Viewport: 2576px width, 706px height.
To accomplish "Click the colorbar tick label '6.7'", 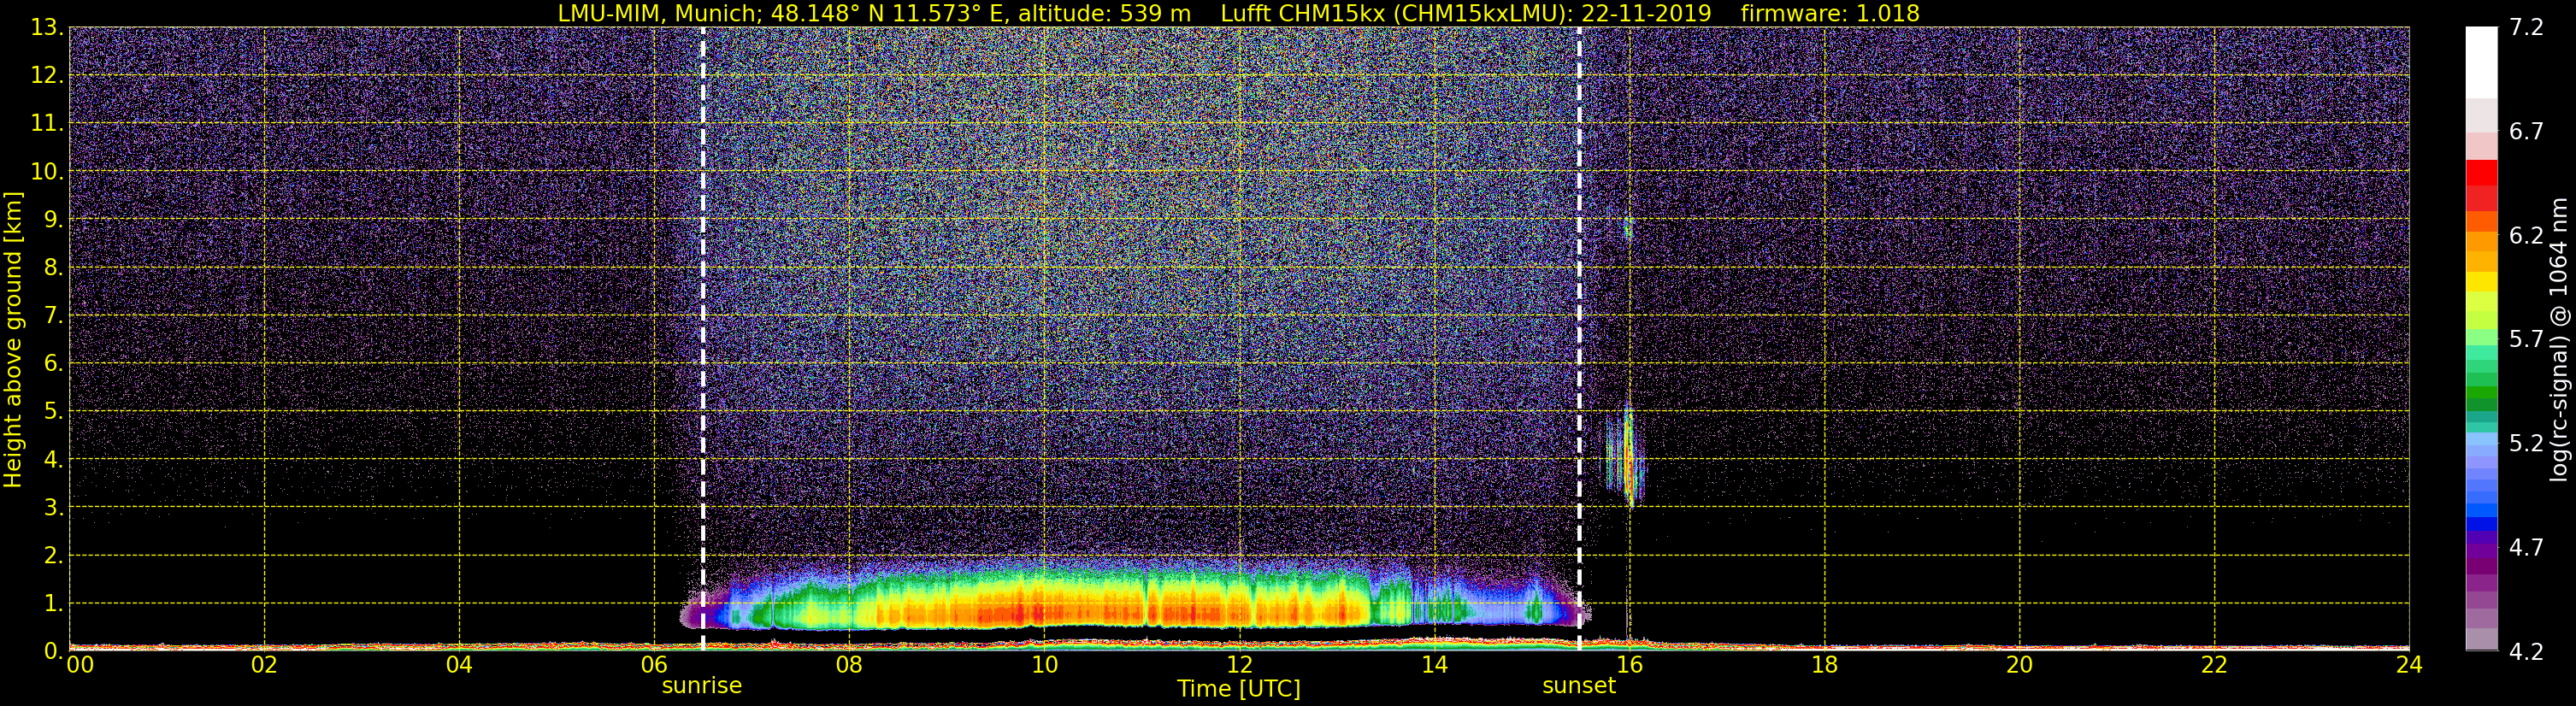I will click(x=2526, y=131).
